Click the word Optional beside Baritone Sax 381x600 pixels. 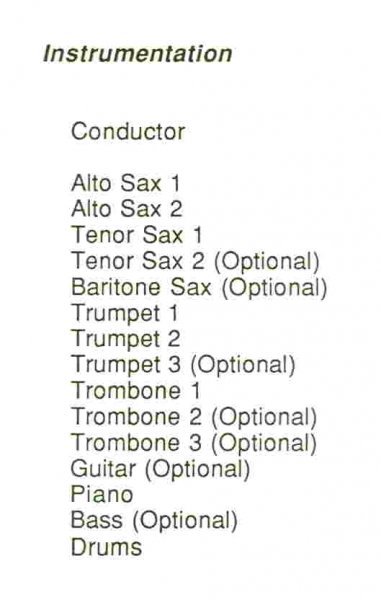pyautogui.click(x=275, y=287)
